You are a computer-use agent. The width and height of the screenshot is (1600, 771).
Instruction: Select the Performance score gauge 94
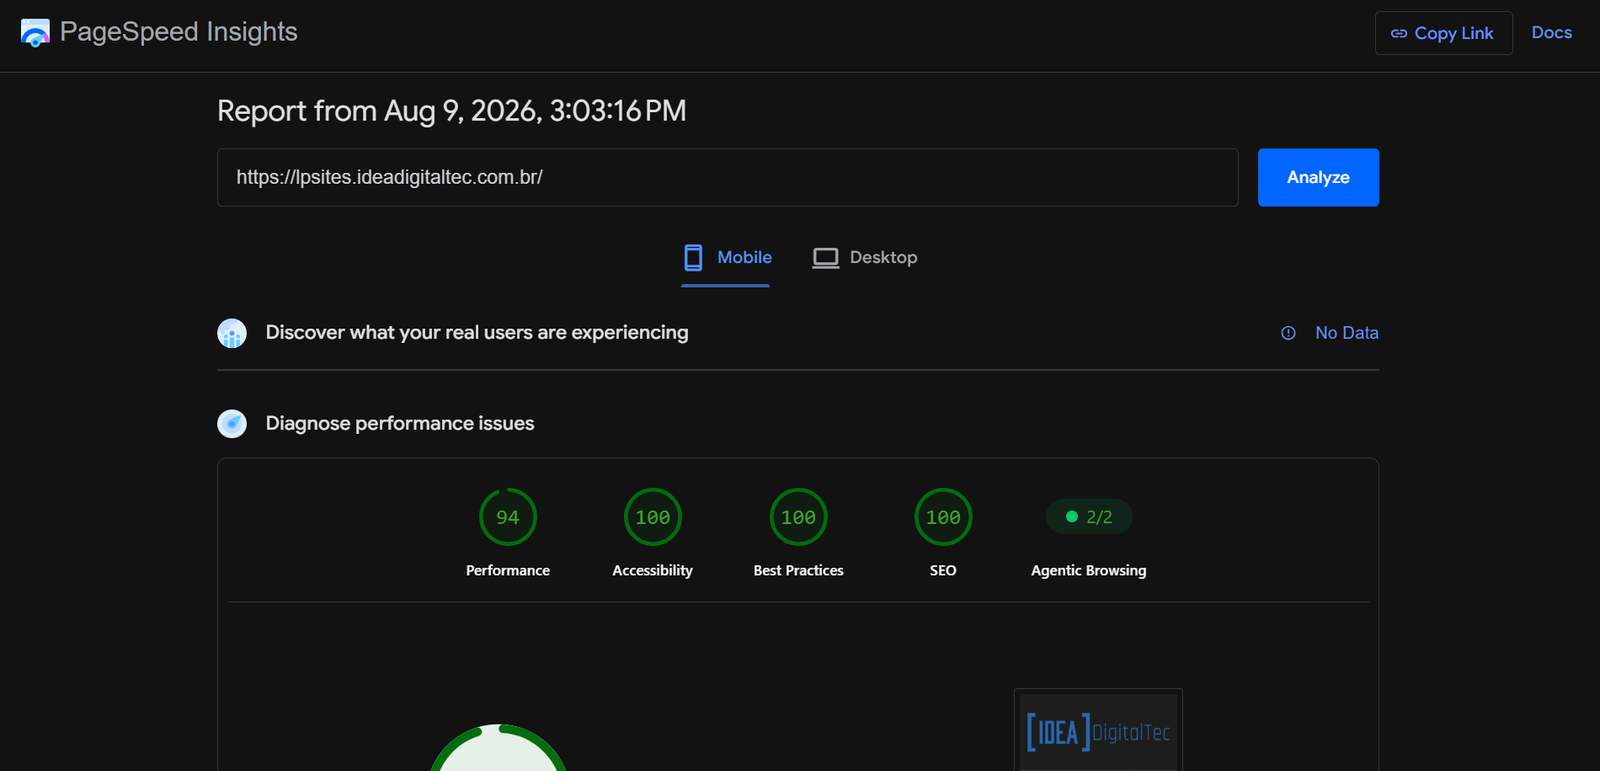point(508,517)
